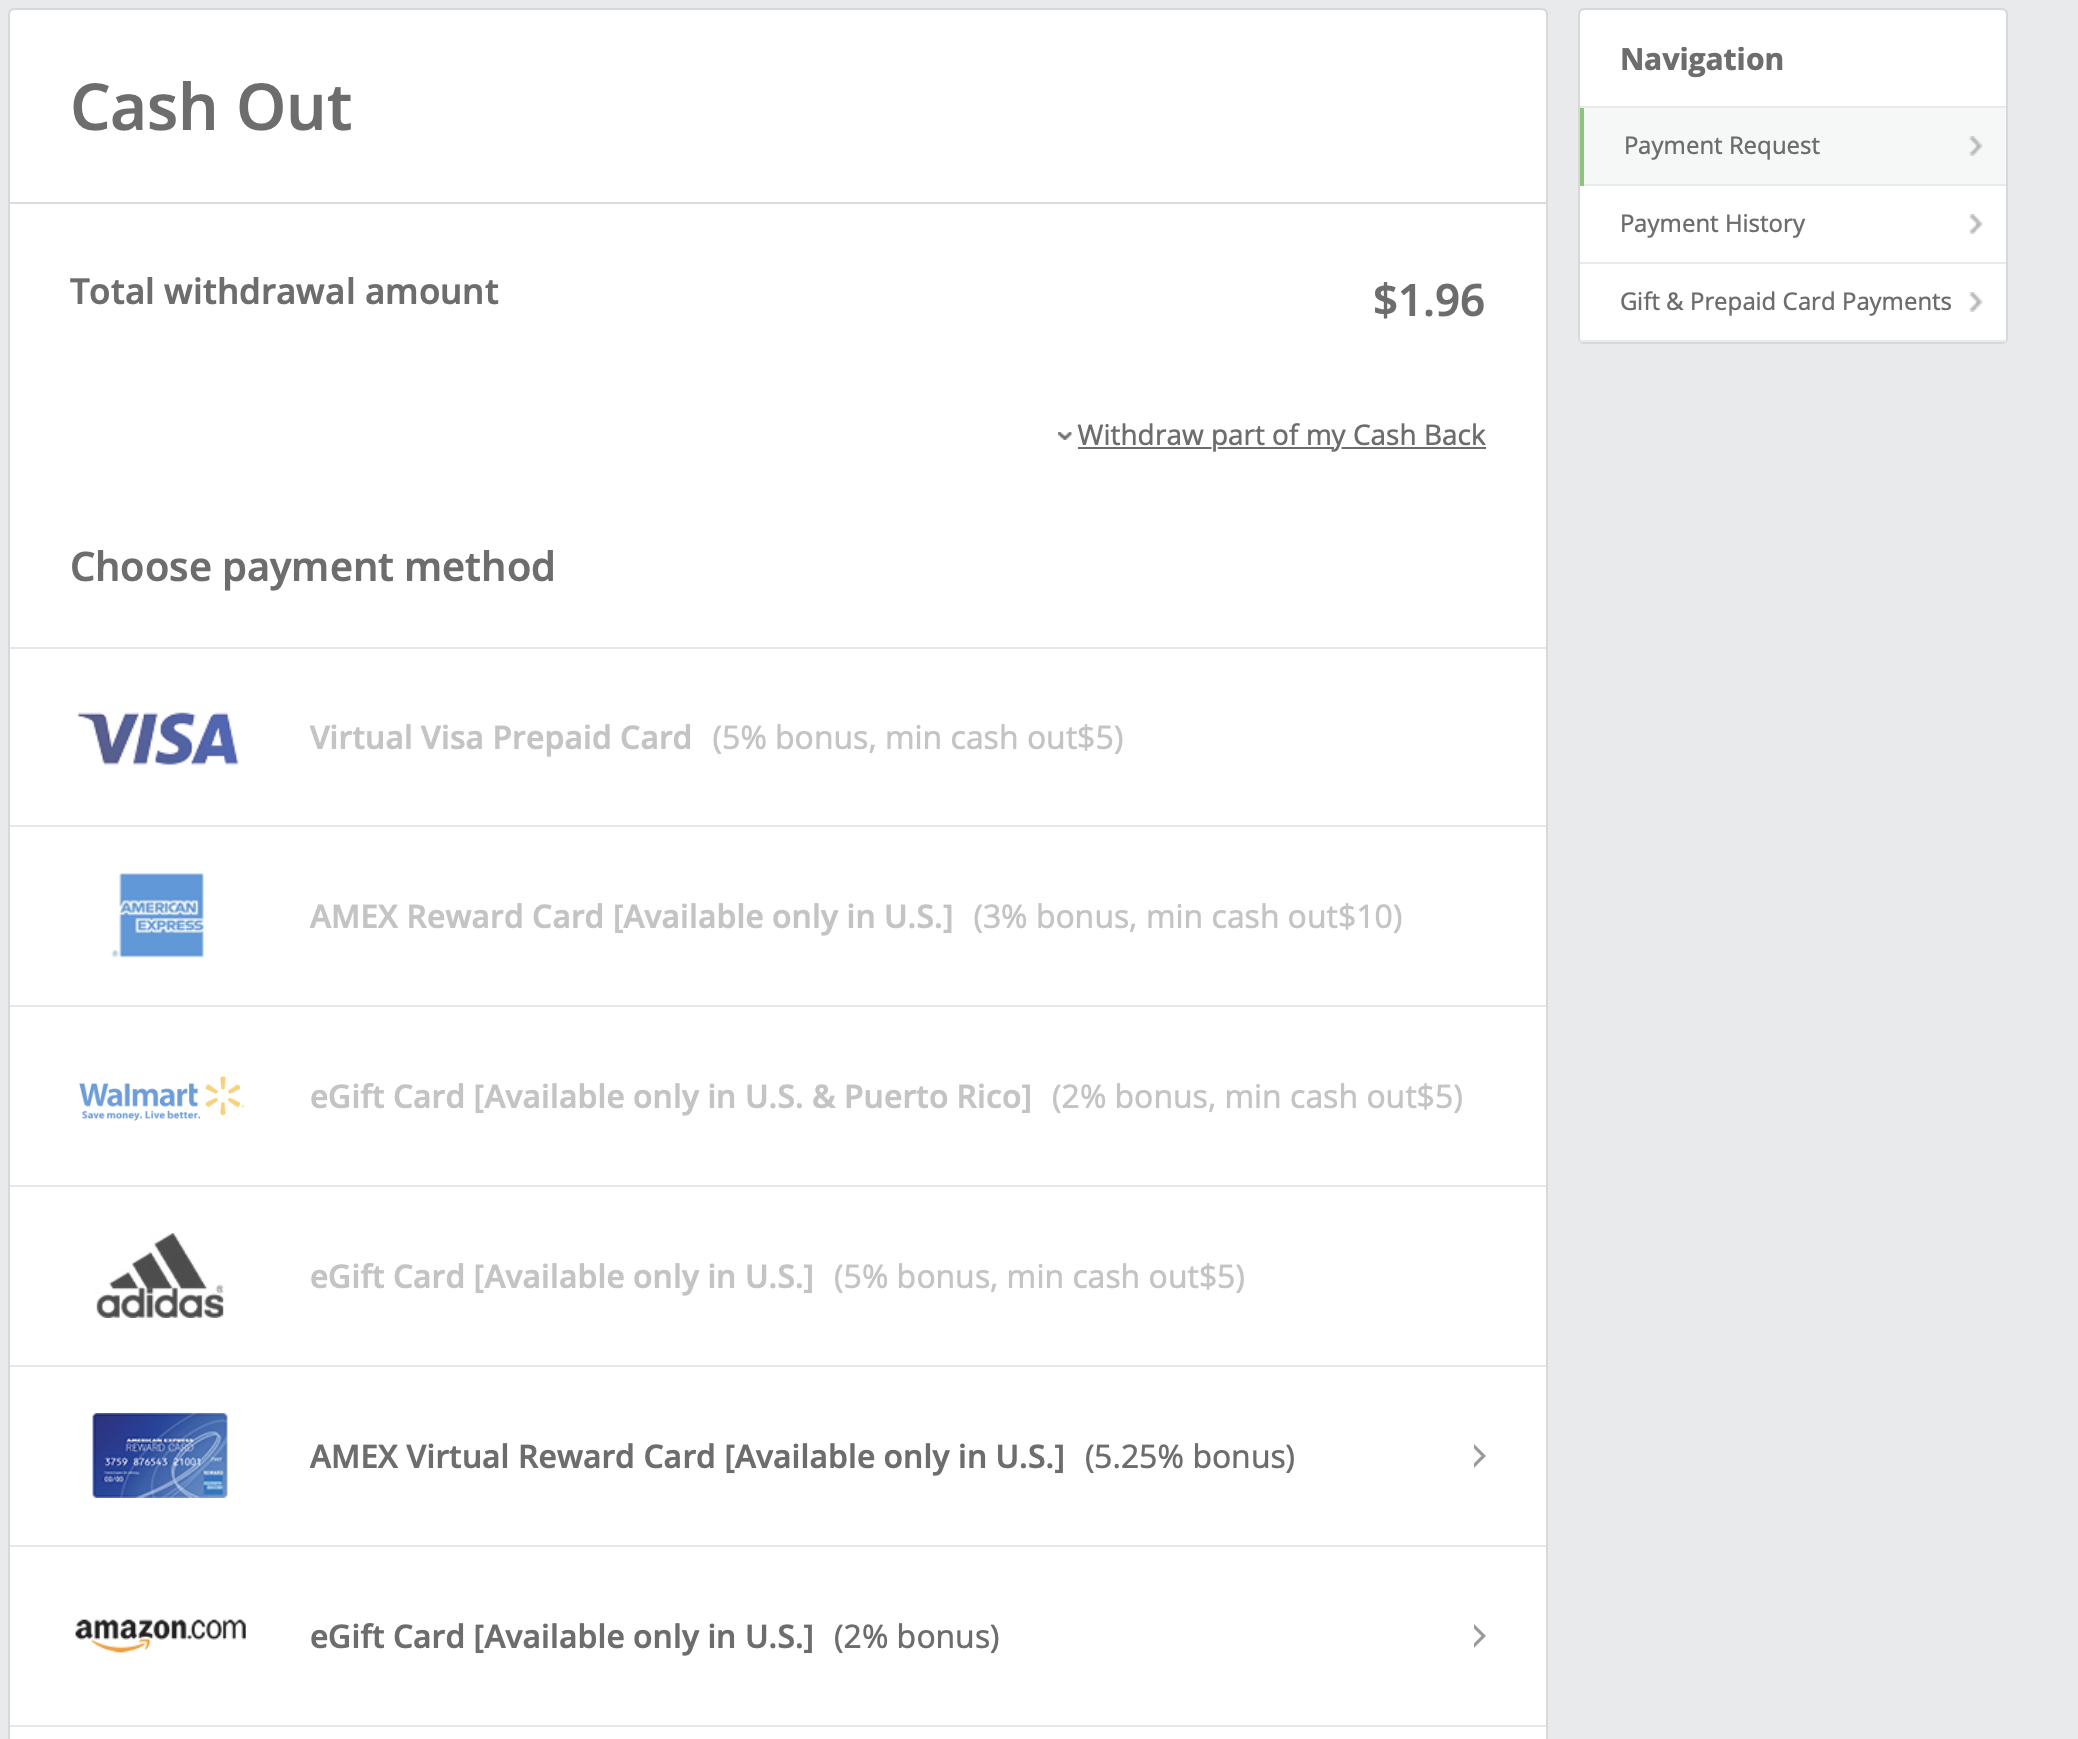Viewport: 2078px width, 1739px height.
Task: Expand the small arrow before Withdraw part link
Action: tap(1064, 436)
